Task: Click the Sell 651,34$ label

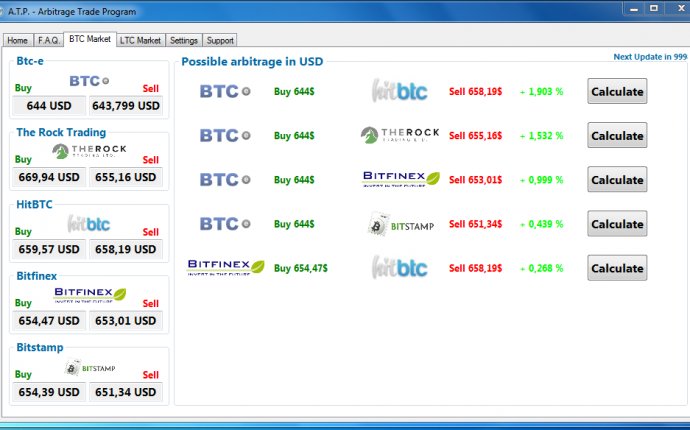Action: (475, 224)
